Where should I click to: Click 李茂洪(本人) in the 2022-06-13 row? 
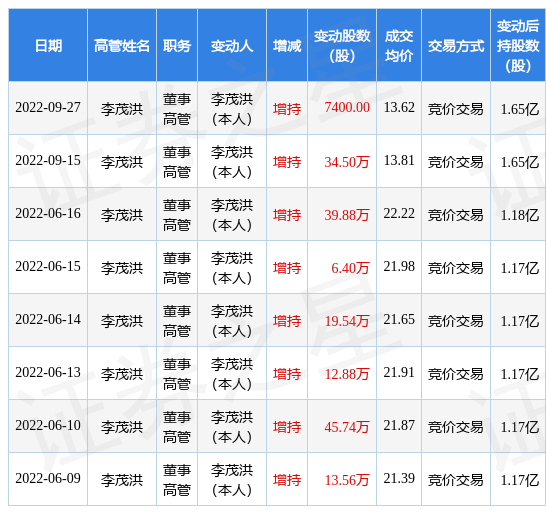click(232, 374)
